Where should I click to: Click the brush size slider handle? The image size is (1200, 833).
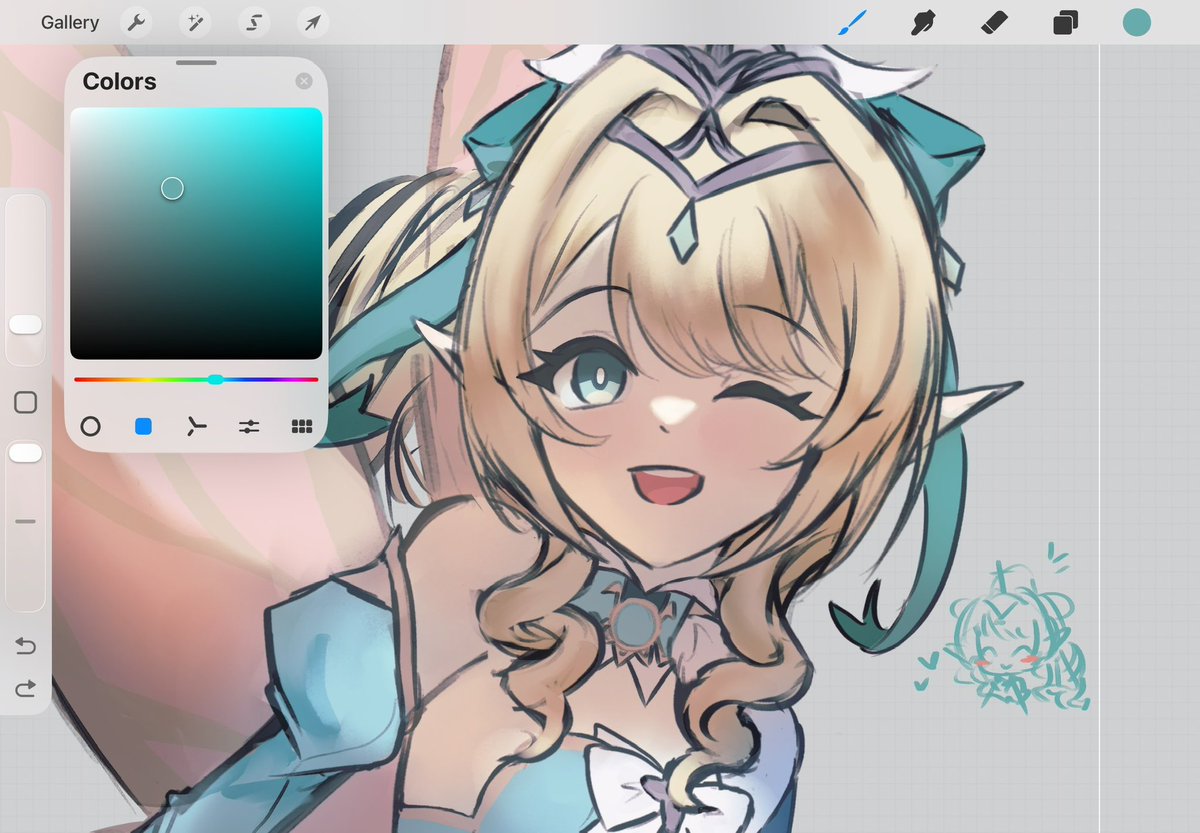click(x=26, y=324)
